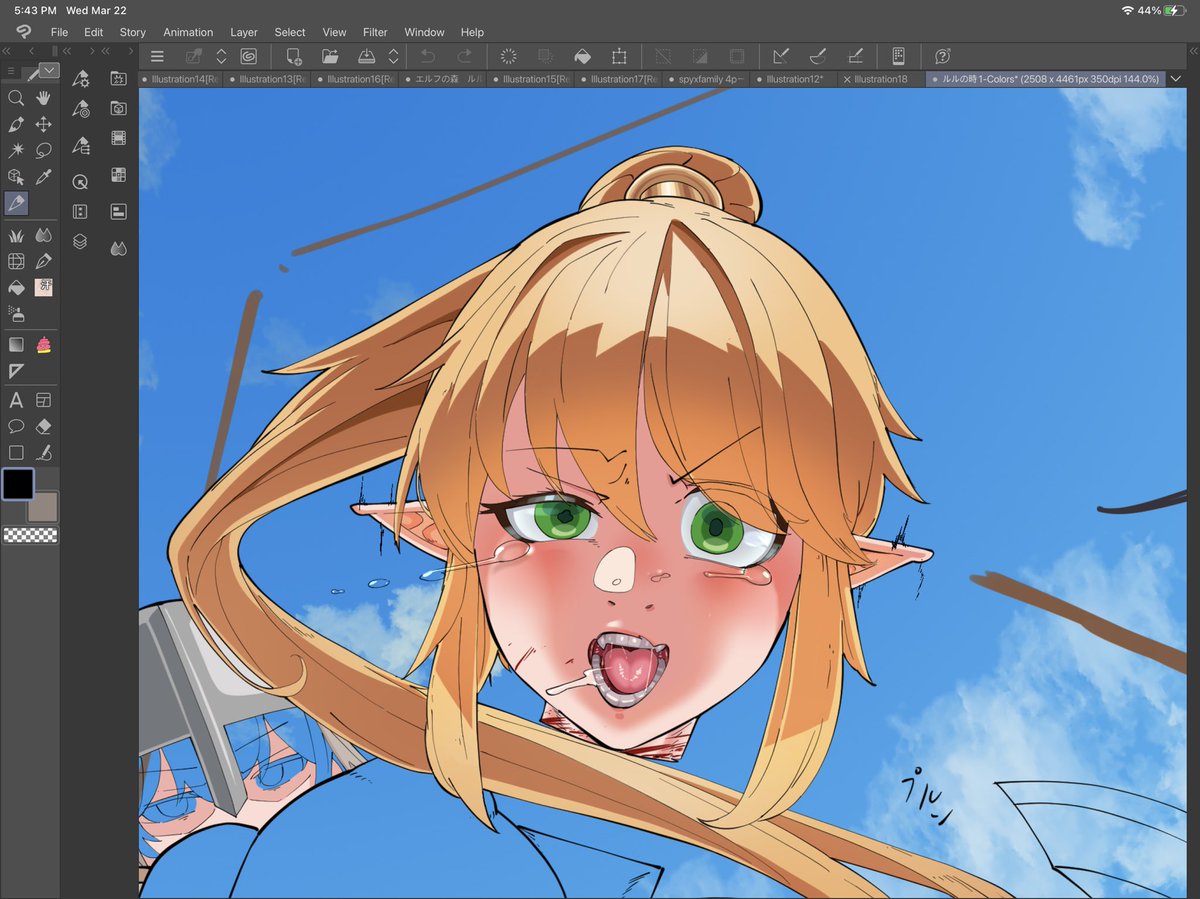Open the Tool Property palette icon

click(81, 79)
